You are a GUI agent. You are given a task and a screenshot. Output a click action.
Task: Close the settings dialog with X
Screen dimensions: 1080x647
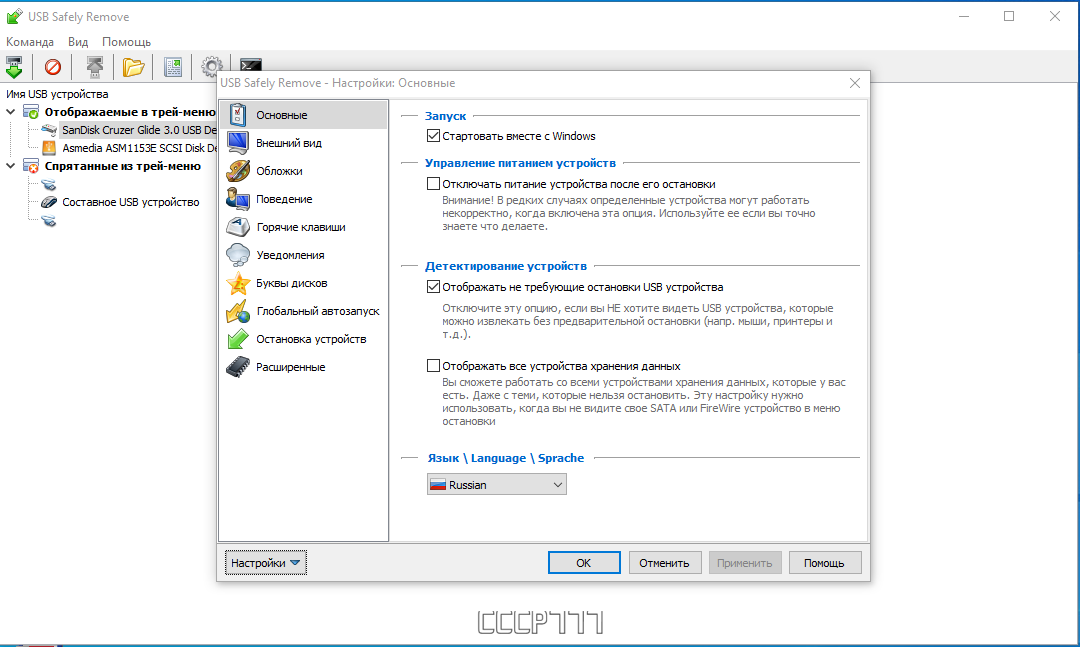(x=855, y=83)
